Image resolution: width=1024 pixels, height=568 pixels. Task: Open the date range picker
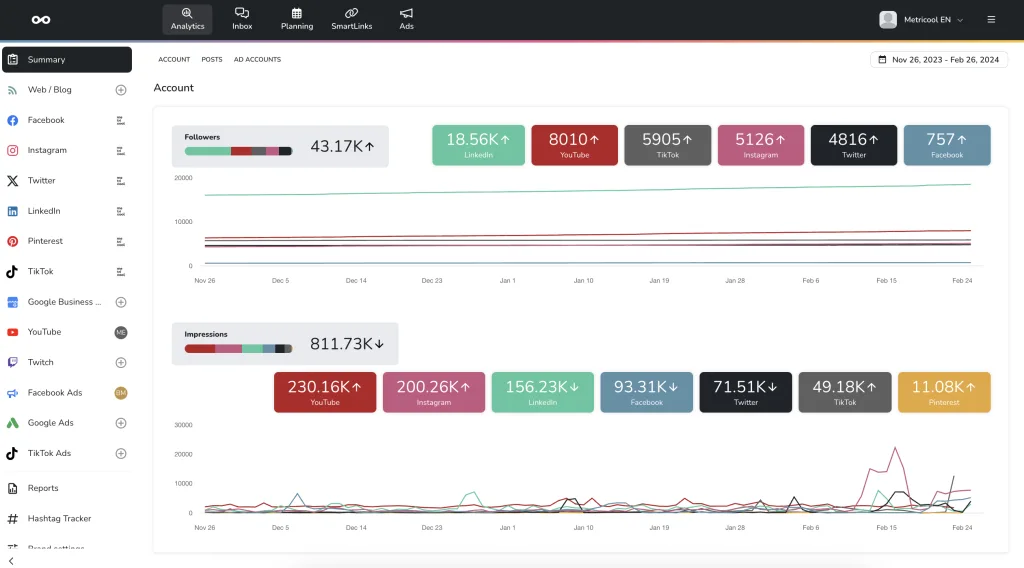pyautogui.click(x=938, y=59)
